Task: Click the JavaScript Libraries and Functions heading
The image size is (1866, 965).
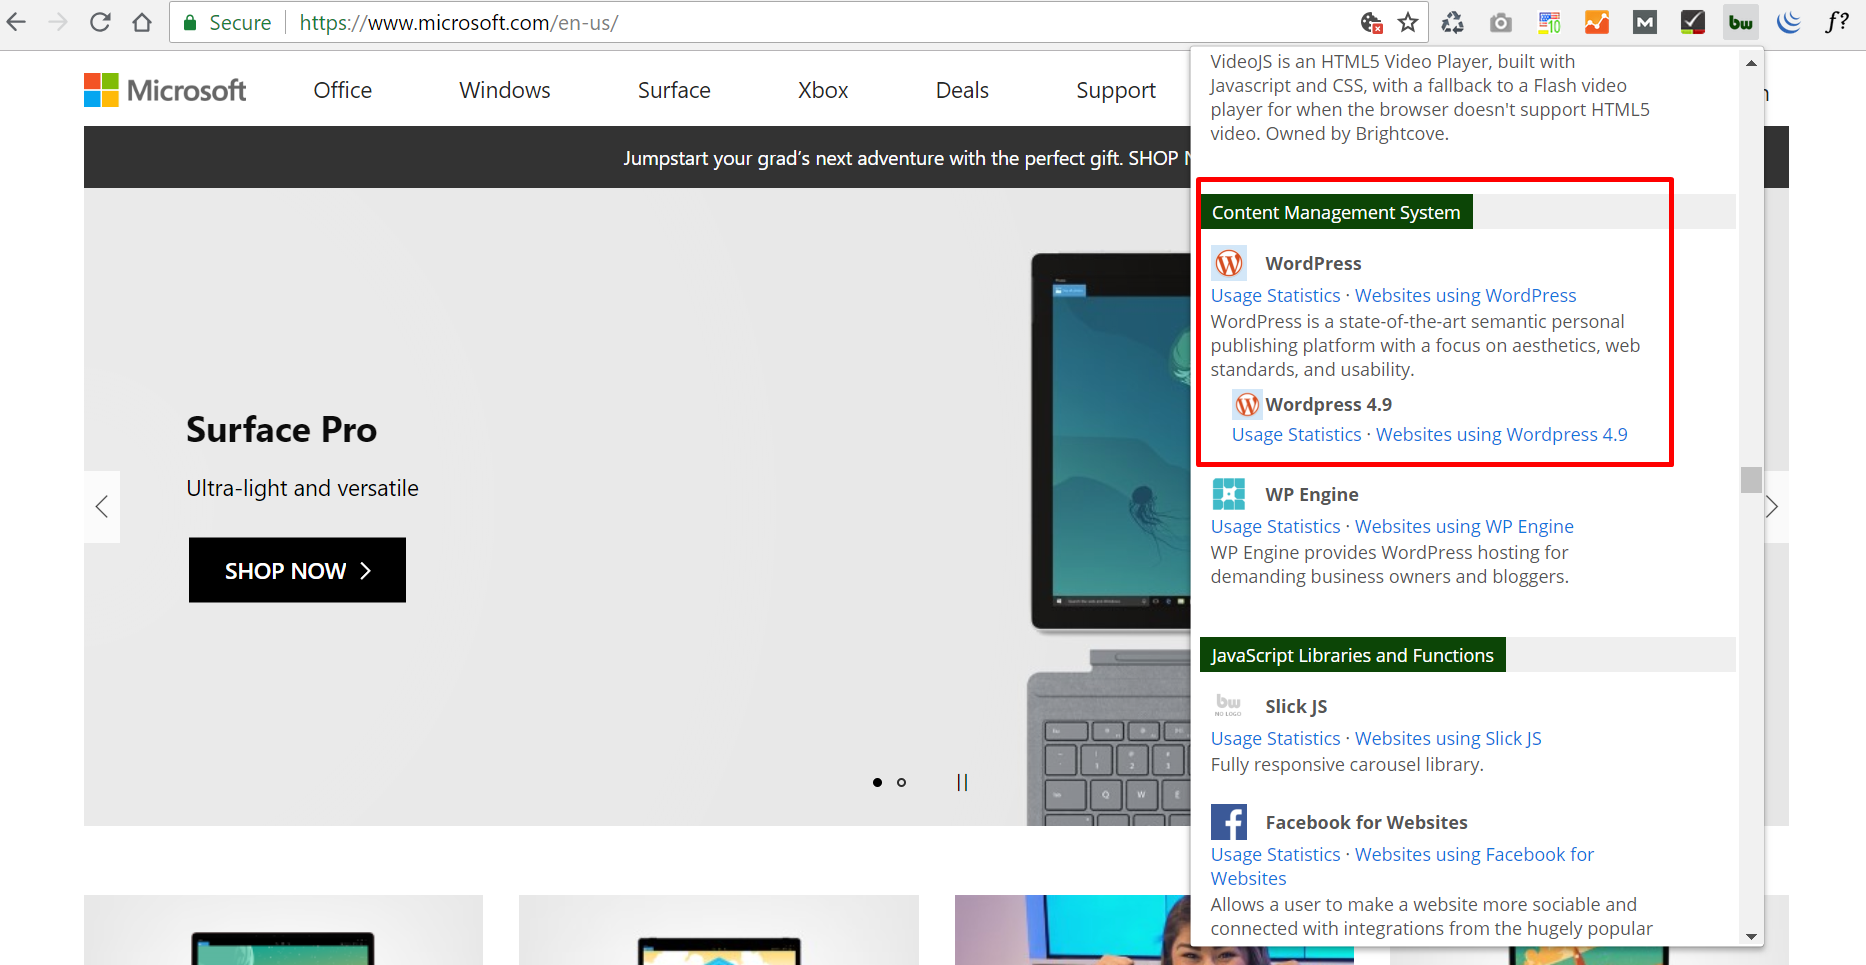Action: point(1352,655)
